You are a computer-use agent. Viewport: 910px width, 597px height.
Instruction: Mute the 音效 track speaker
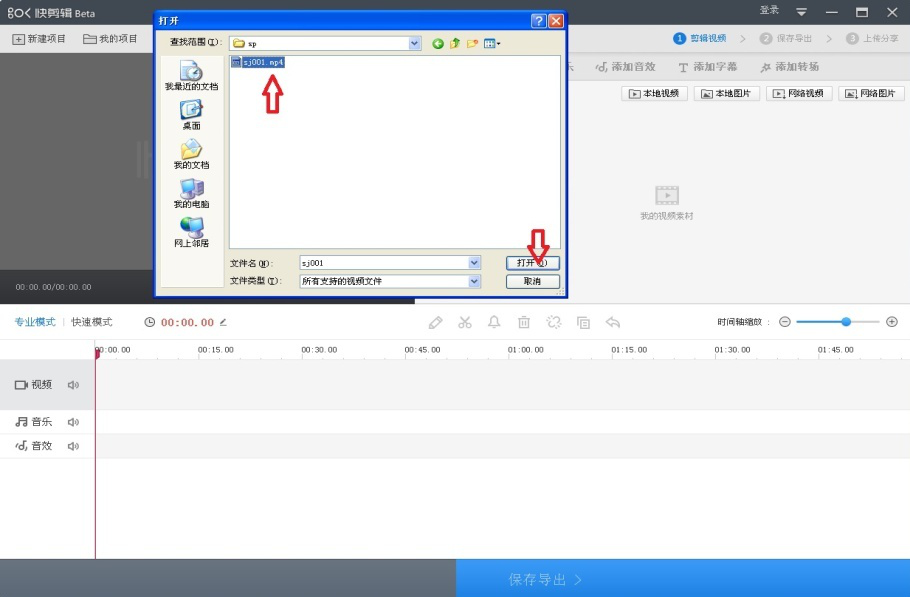73,446
